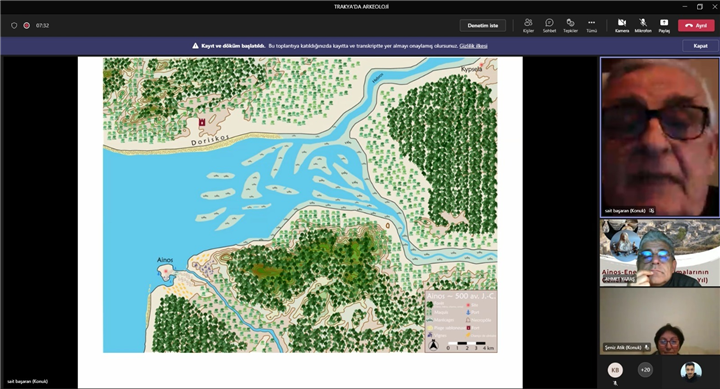The height and width of the screenshot is (389, 720).
Task: Open the Sohbet chat panel
Action: [549, 25]
